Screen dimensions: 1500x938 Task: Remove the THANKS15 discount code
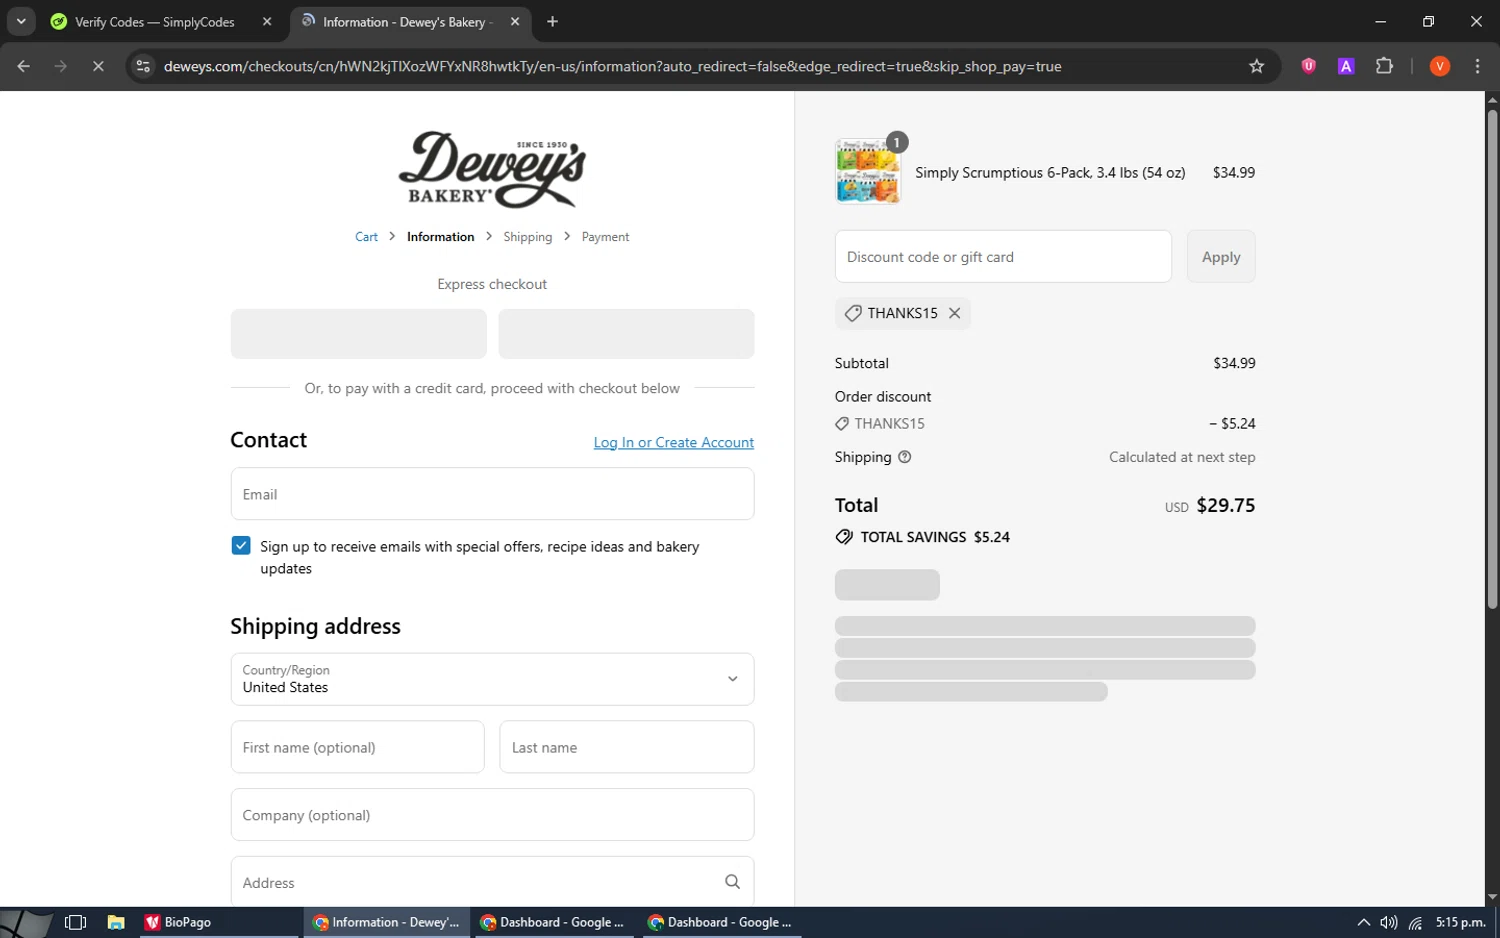pos(954,313)
